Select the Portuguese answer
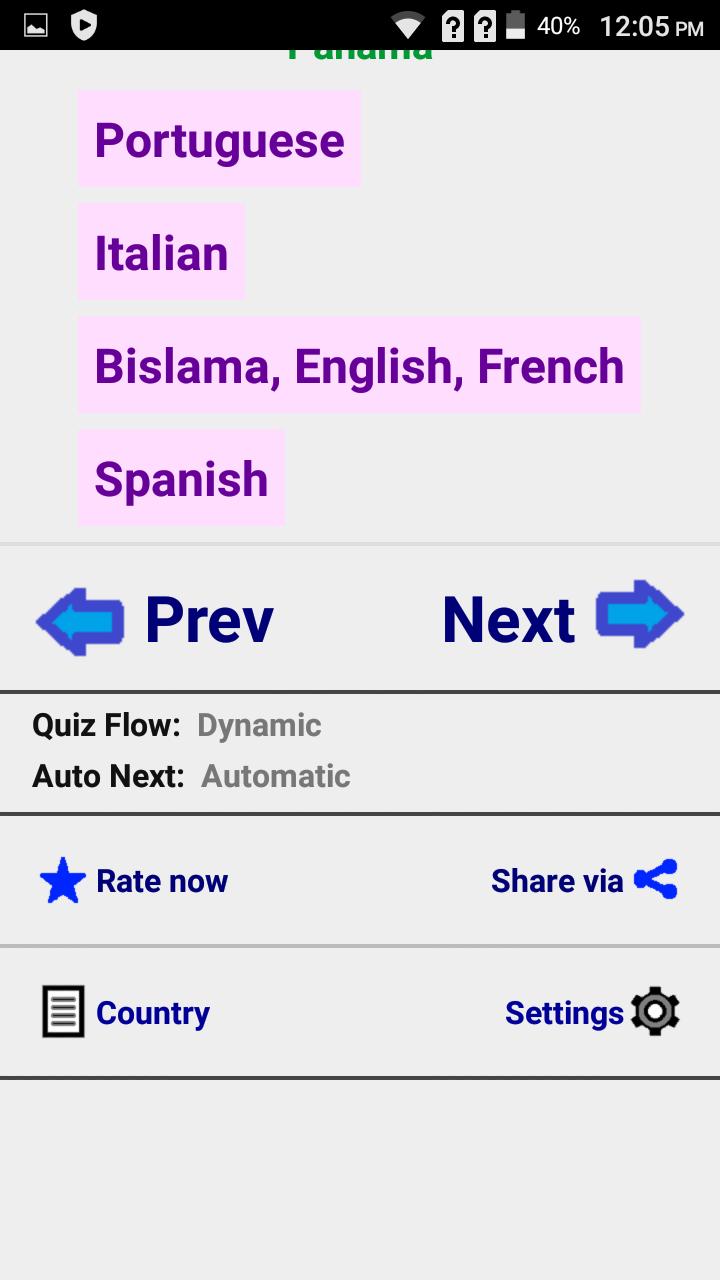The width and height of the screenshot is (720, 1280). click(x=219, y=140)
